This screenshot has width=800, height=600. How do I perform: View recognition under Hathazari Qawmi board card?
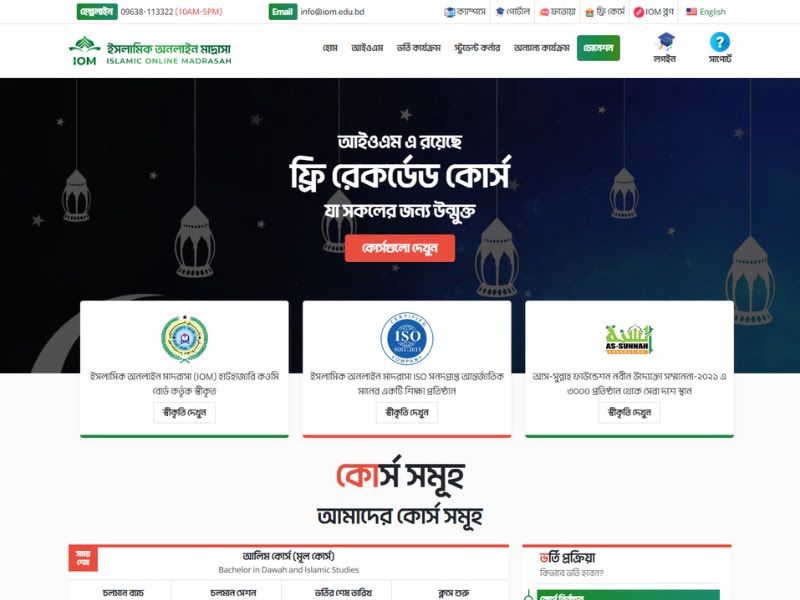[x=184, y=412]
